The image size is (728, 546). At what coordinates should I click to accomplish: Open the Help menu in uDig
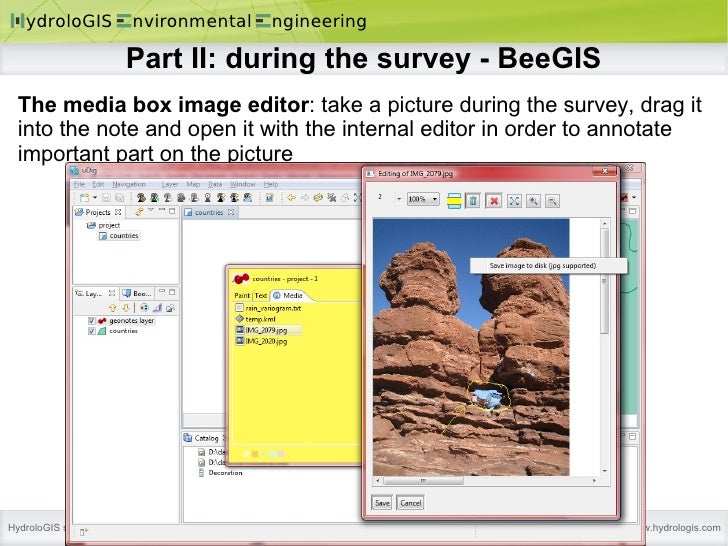(x=271, y=184)
